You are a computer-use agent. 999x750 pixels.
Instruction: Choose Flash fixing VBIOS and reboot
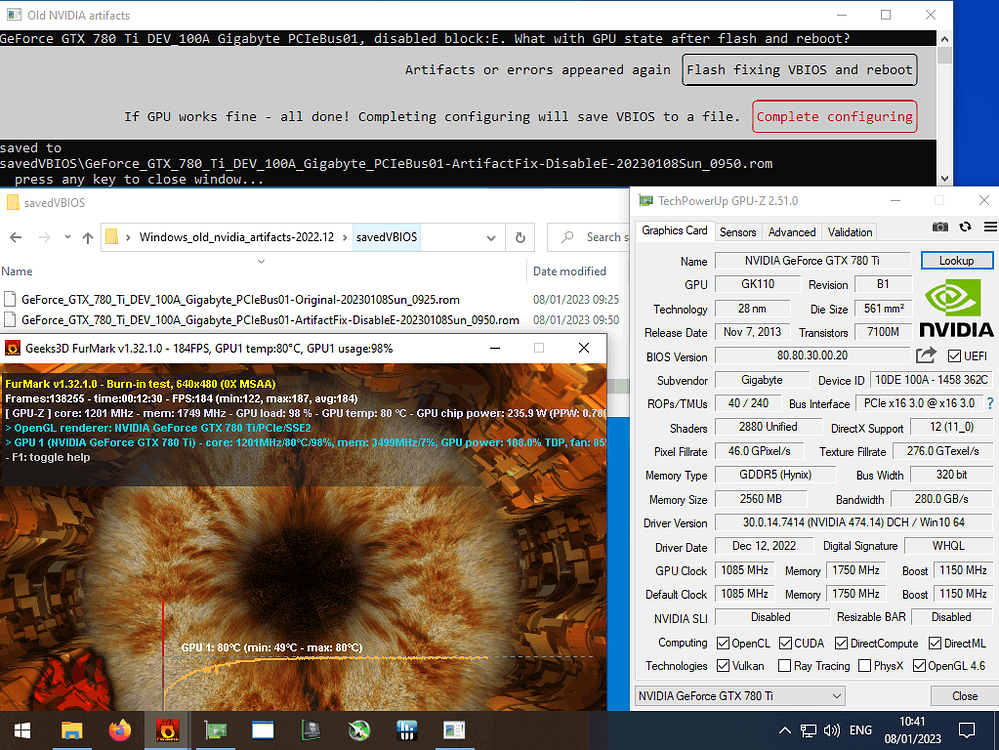pos(799,70)
